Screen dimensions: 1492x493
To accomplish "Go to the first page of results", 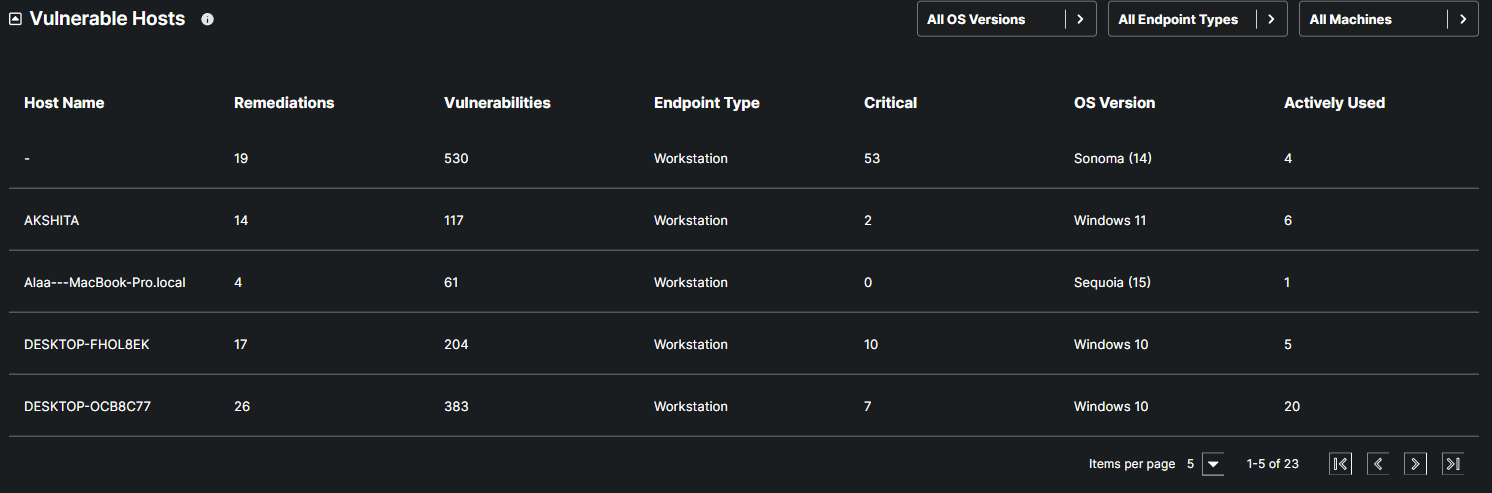I will coord(1340,464).
